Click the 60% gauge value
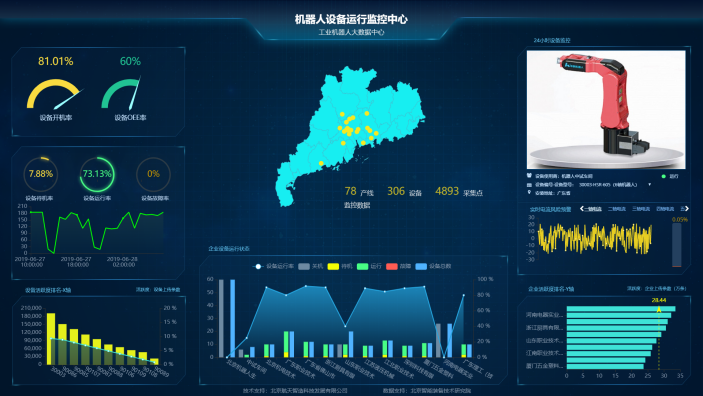The image size is (703, 396). click(130, 61)
